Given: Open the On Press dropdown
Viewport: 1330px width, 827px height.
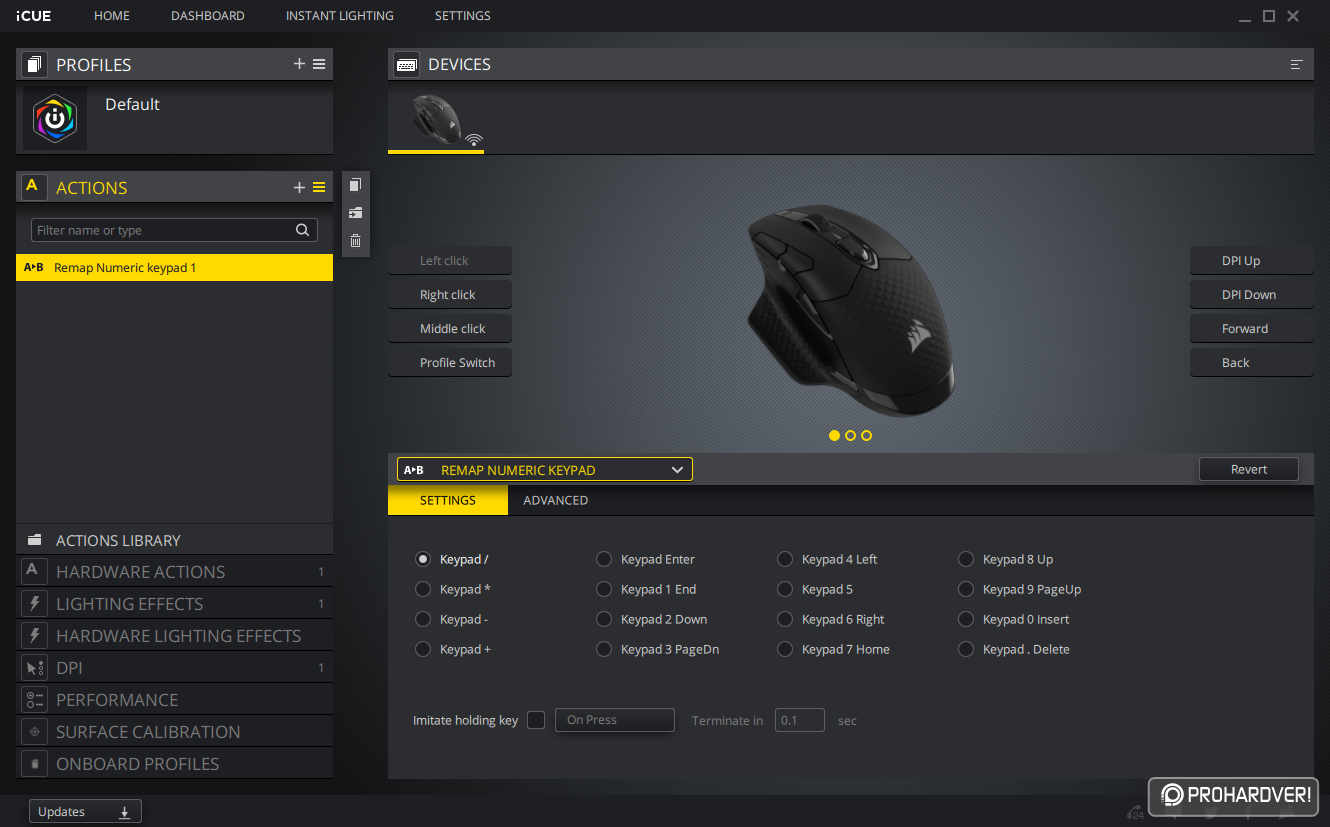Looking at the screenshot, I should tap(615, 720).
